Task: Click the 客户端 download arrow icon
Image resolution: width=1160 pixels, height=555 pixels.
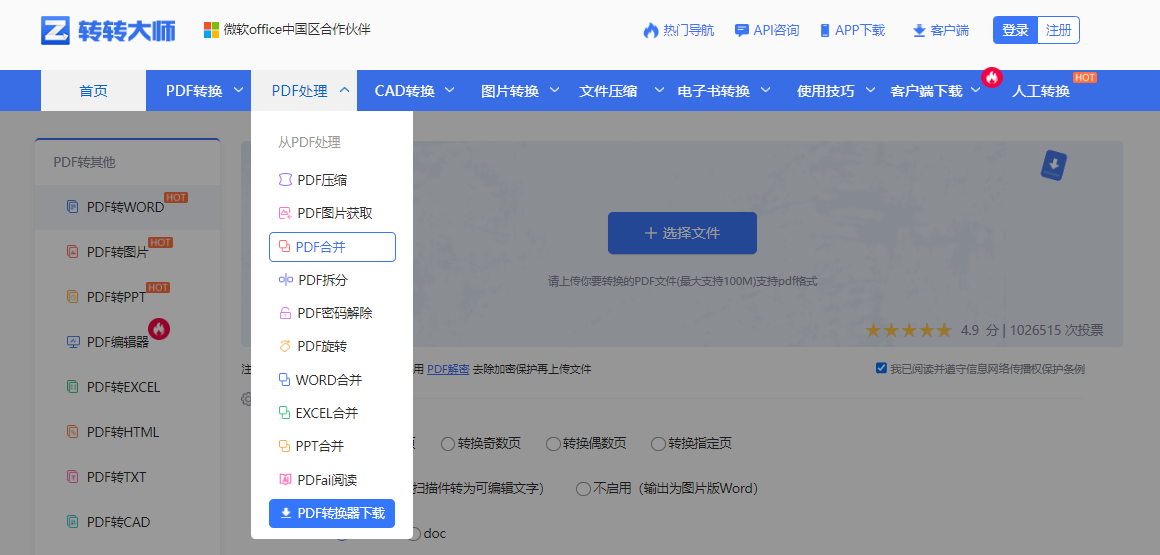Action: point(919,30)
